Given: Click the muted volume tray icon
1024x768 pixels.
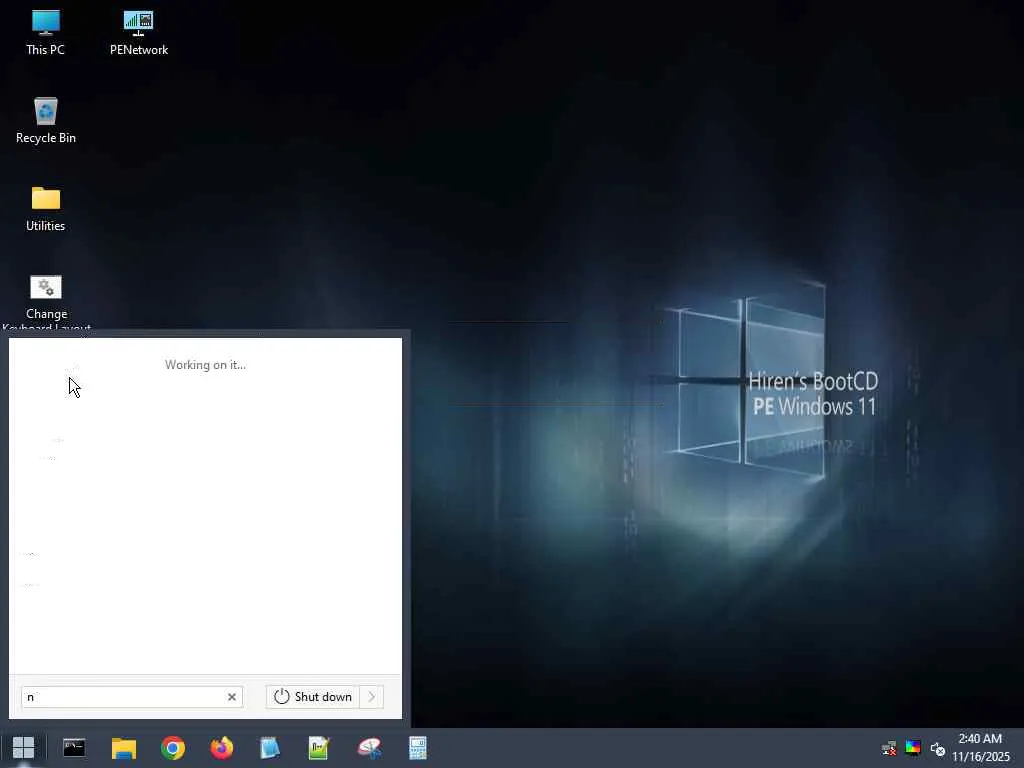Looking at the screenshot, I should point(938,748).
